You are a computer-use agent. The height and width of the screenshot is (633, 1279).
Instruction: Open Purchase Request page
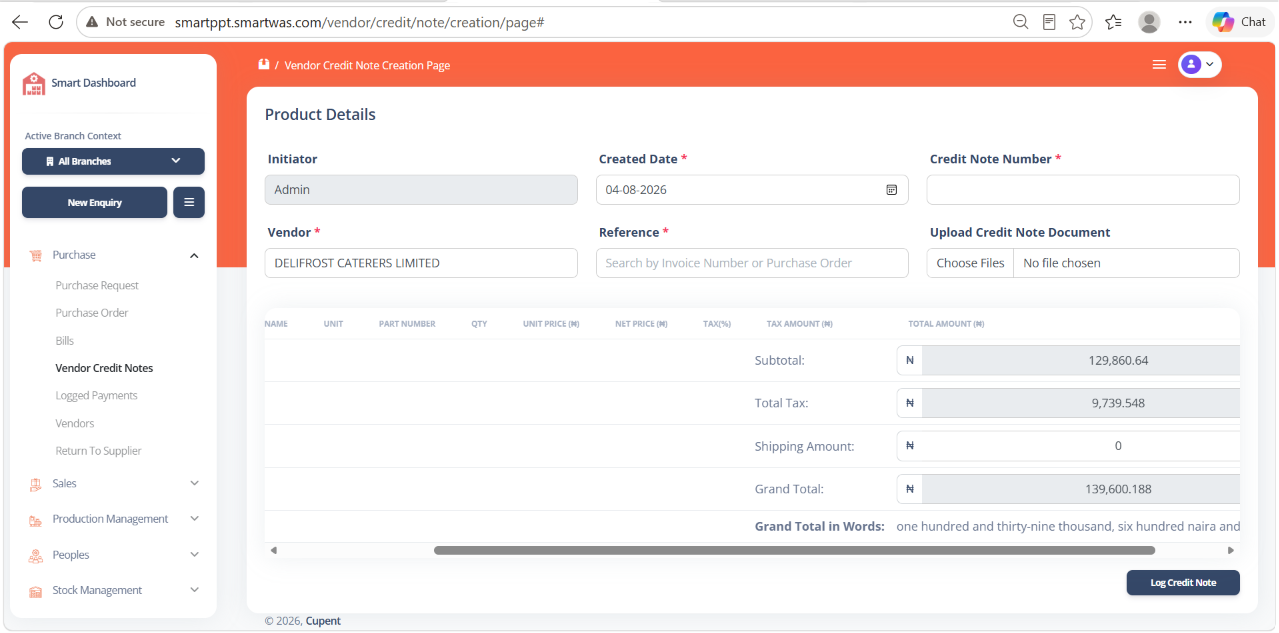(x=97, y=286)
